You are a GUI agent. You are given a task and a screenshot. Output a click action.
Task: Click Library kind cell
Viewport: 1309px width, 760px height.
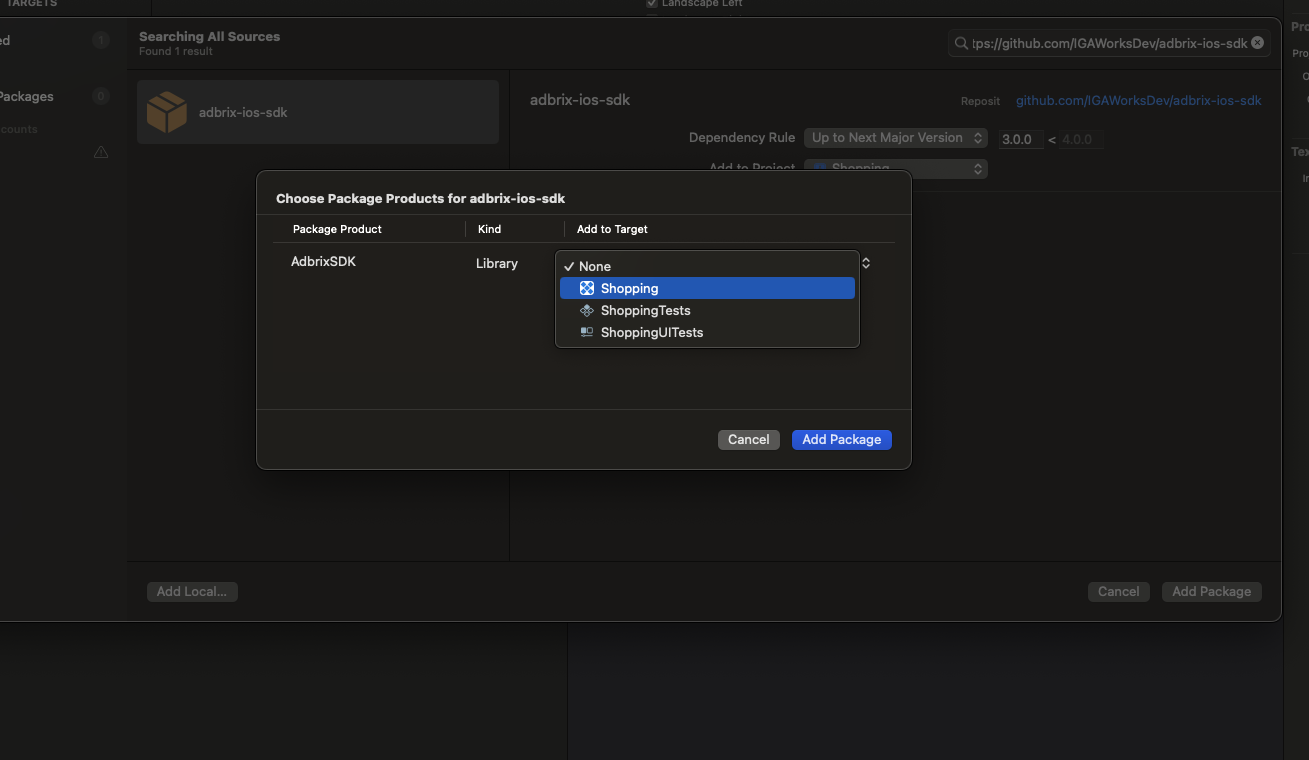(x=497, y=263)
